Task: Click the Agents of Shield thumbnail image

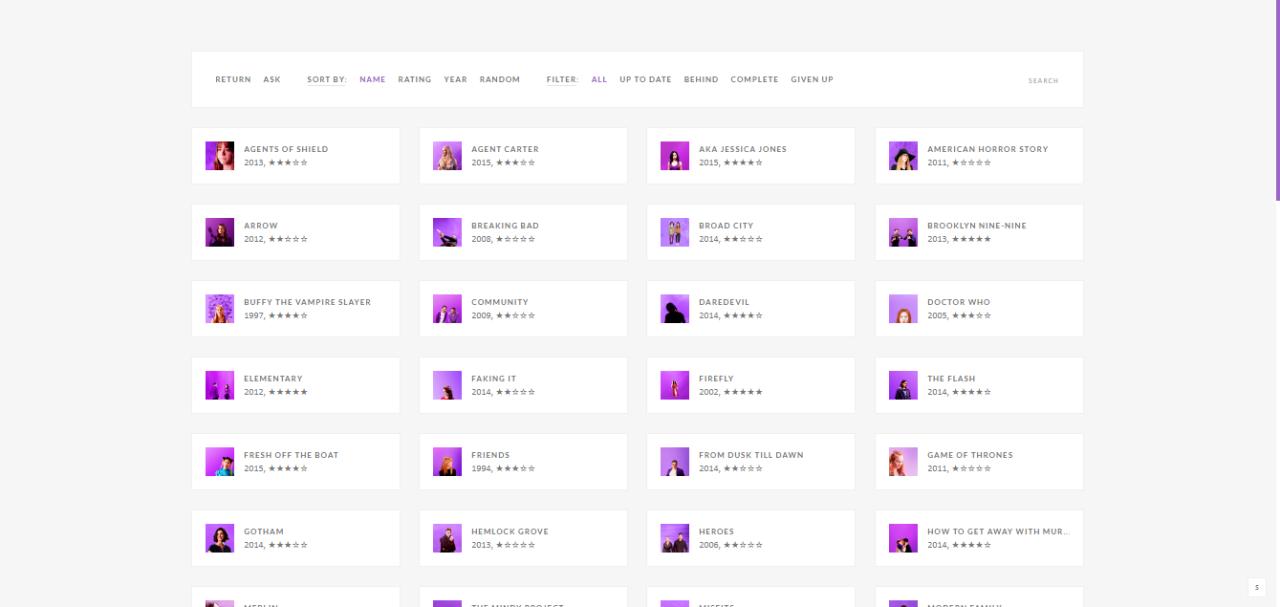Action: (x=219, y=156)
